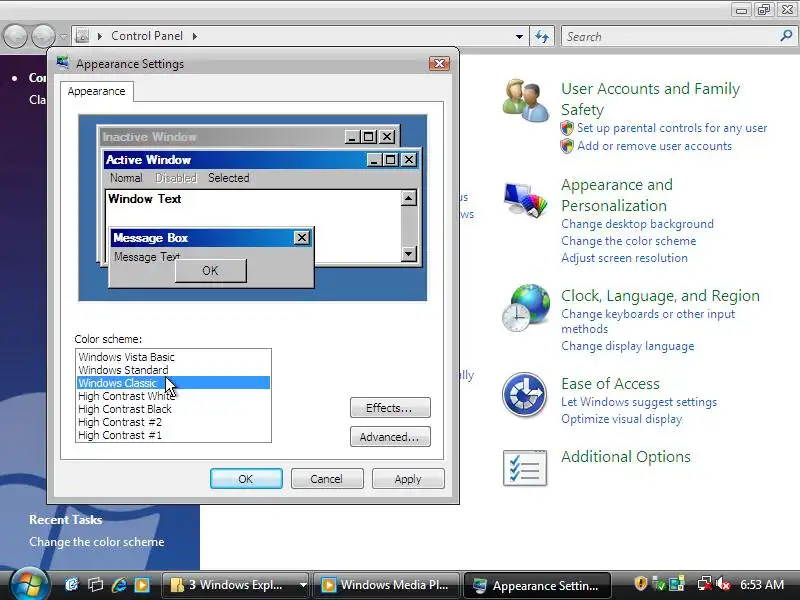Click Set up parental controls link
Viewport: 800px width, 600px height.
tap(672, 128)
